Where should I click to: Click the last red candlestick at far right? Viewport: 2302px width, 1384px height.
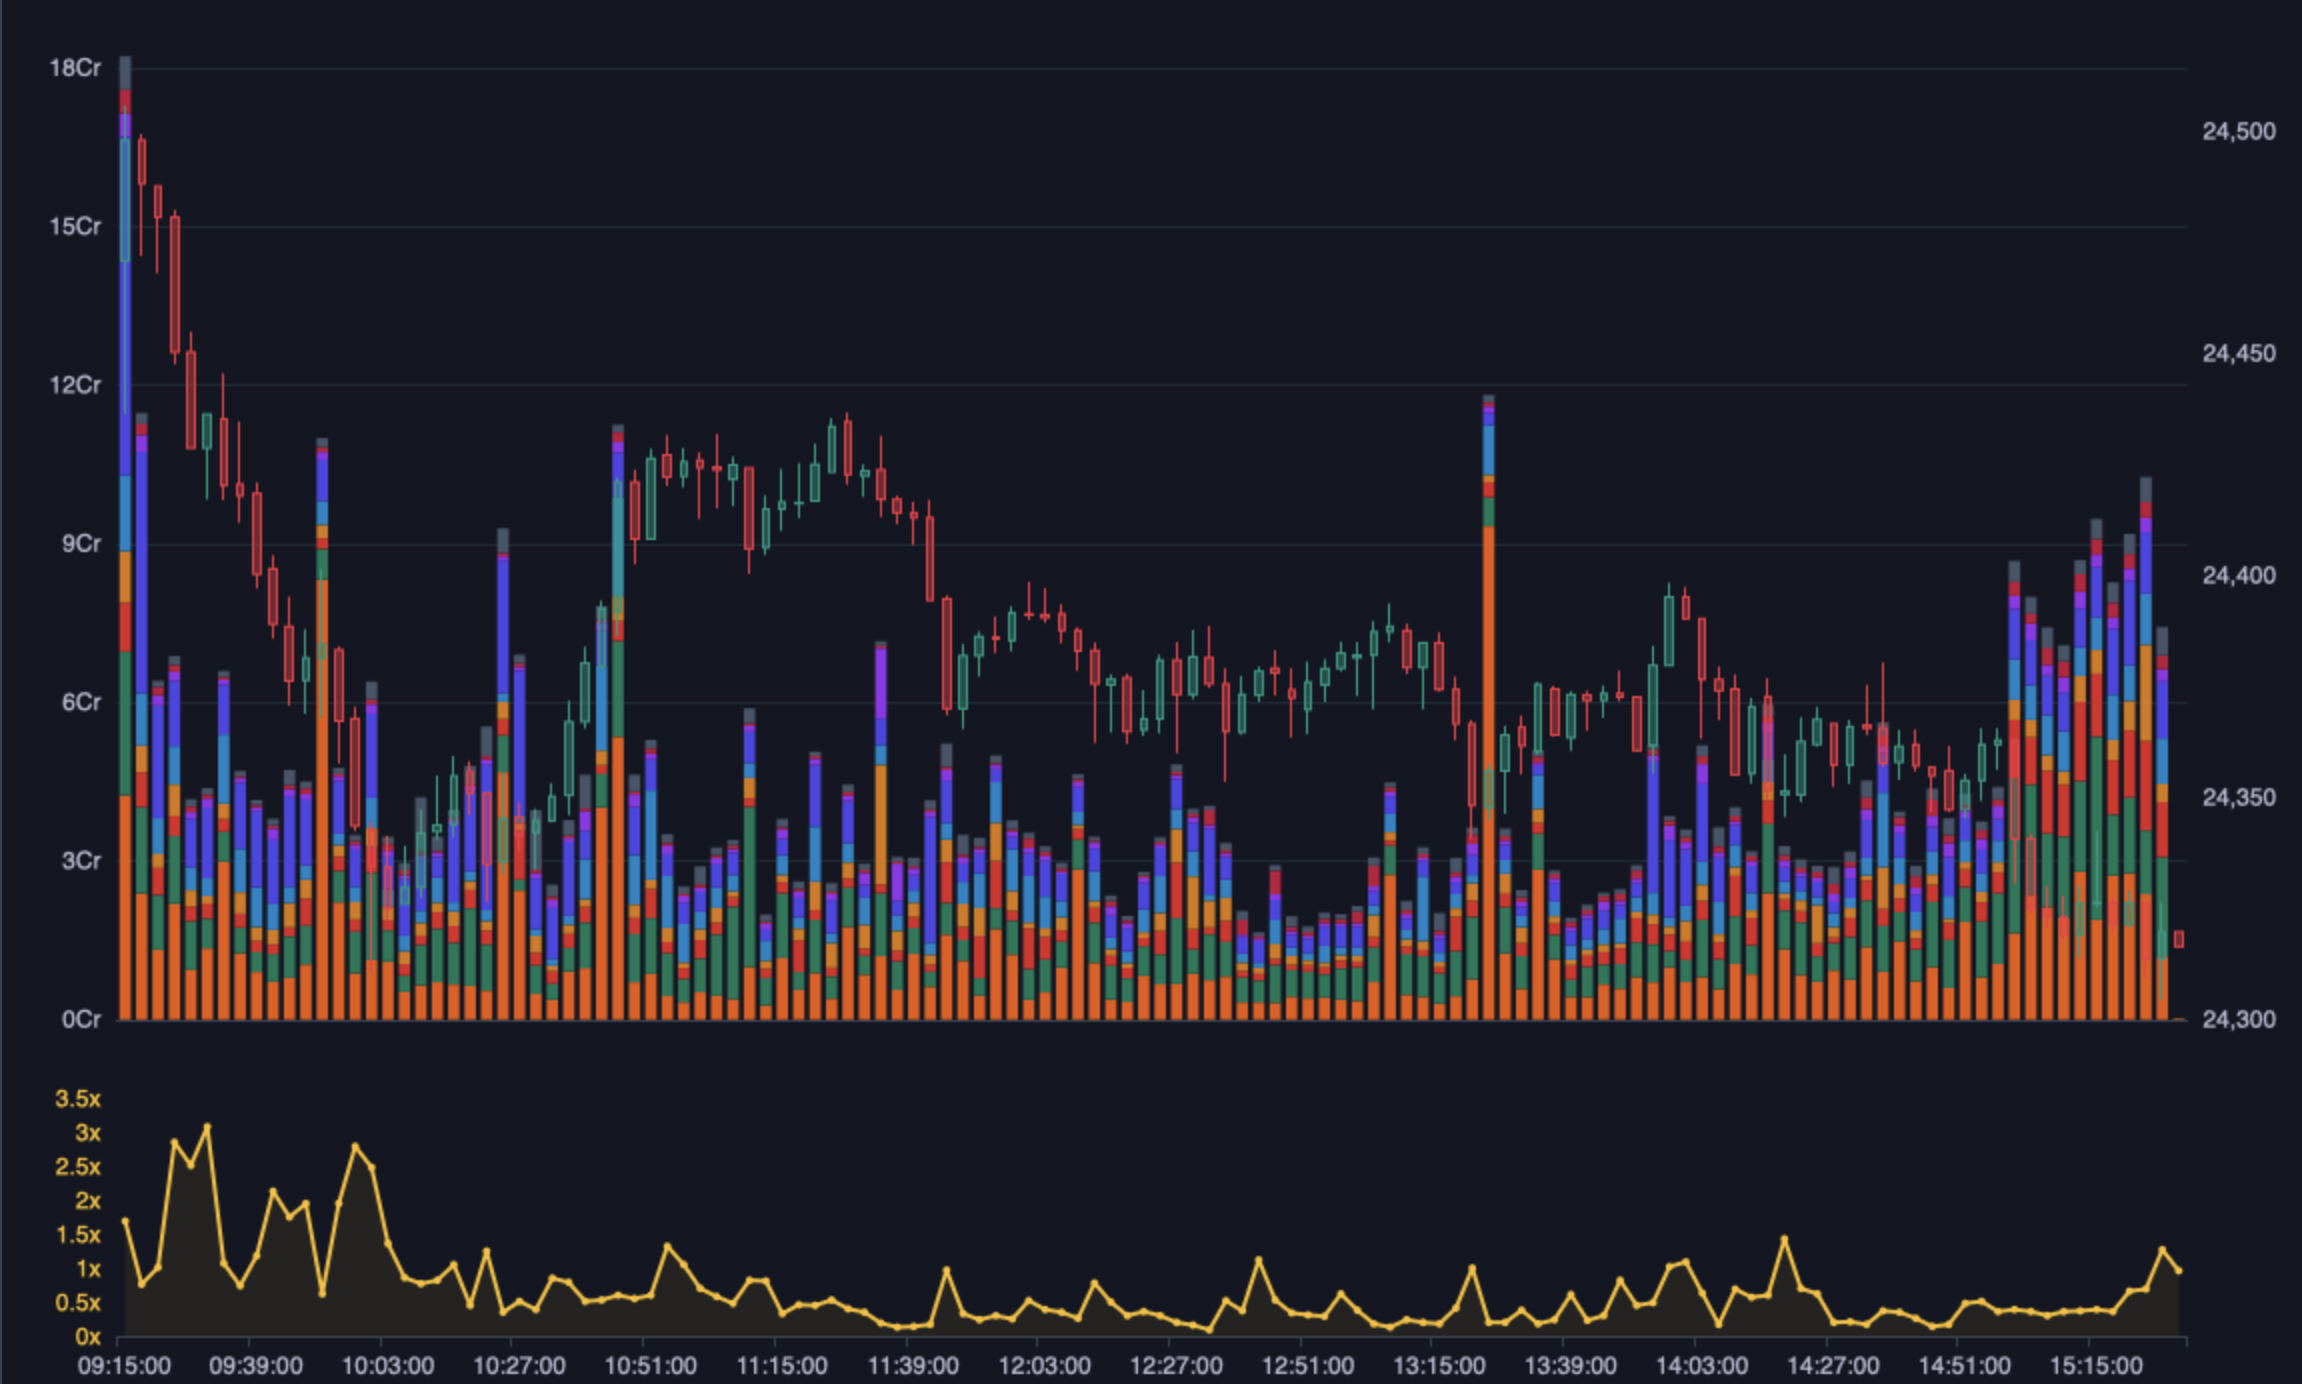(2179, 939)
